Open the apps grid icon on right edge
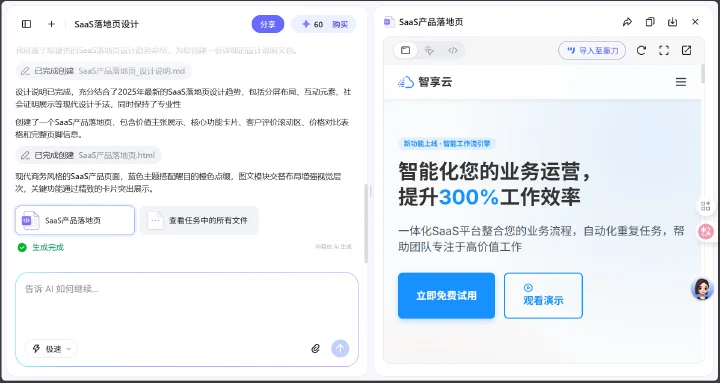Screen dimensions: 720x383 pyautogui.click(x=705, y=206)
